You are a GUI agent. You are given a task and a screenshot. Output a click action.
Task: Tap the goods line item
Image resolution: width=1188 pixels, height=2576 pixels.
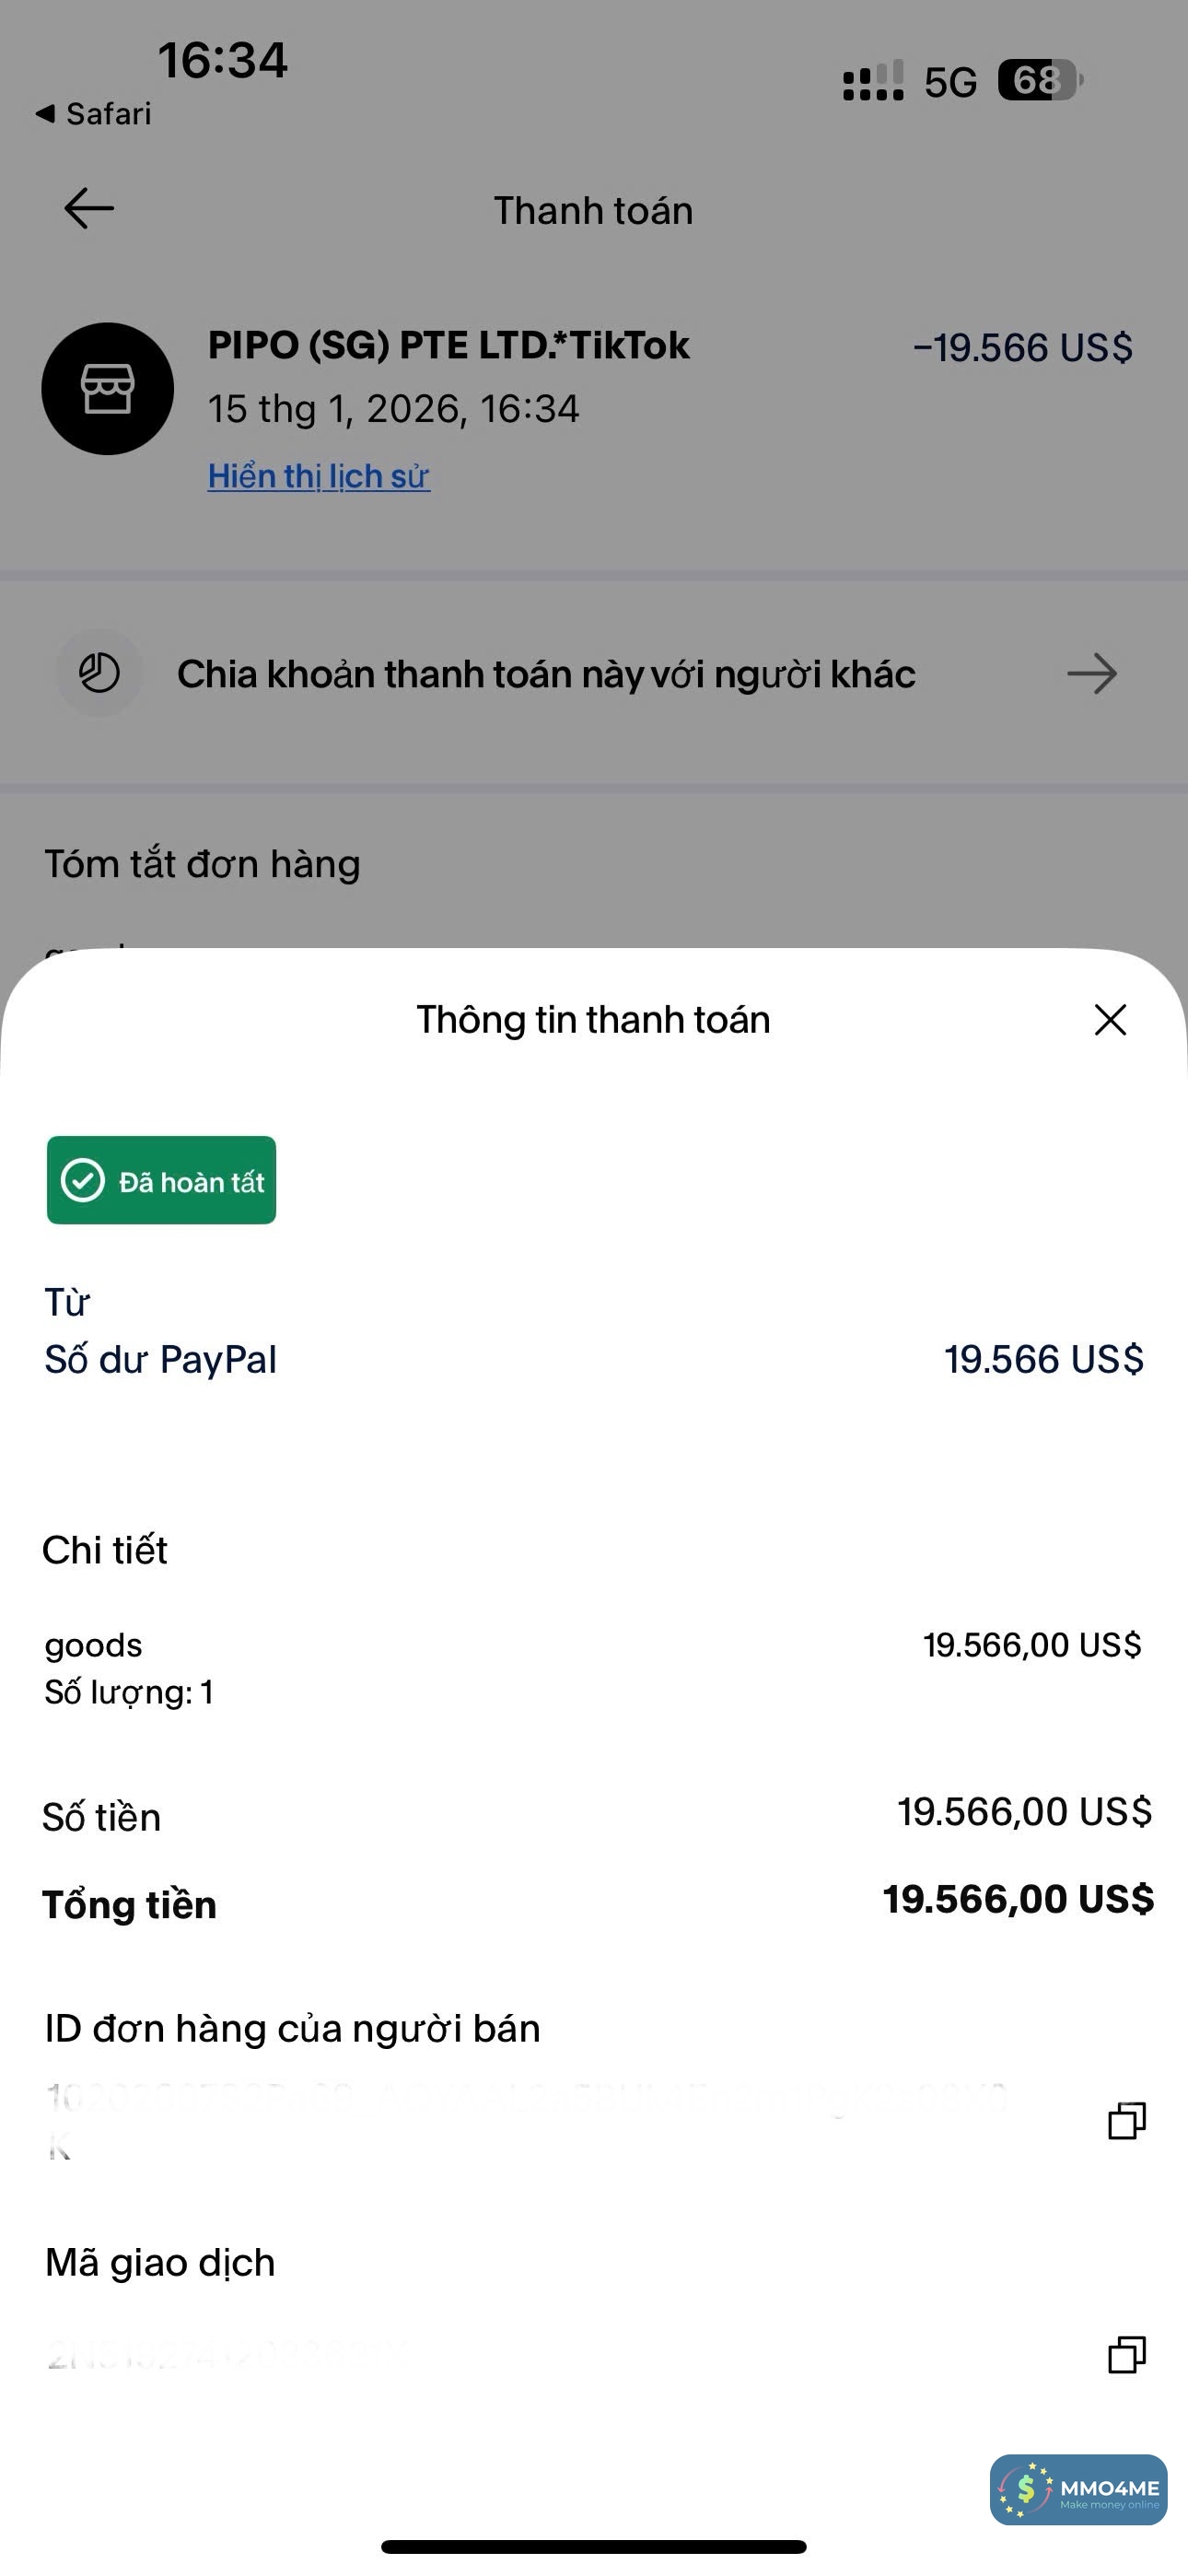coord(94,1645)
